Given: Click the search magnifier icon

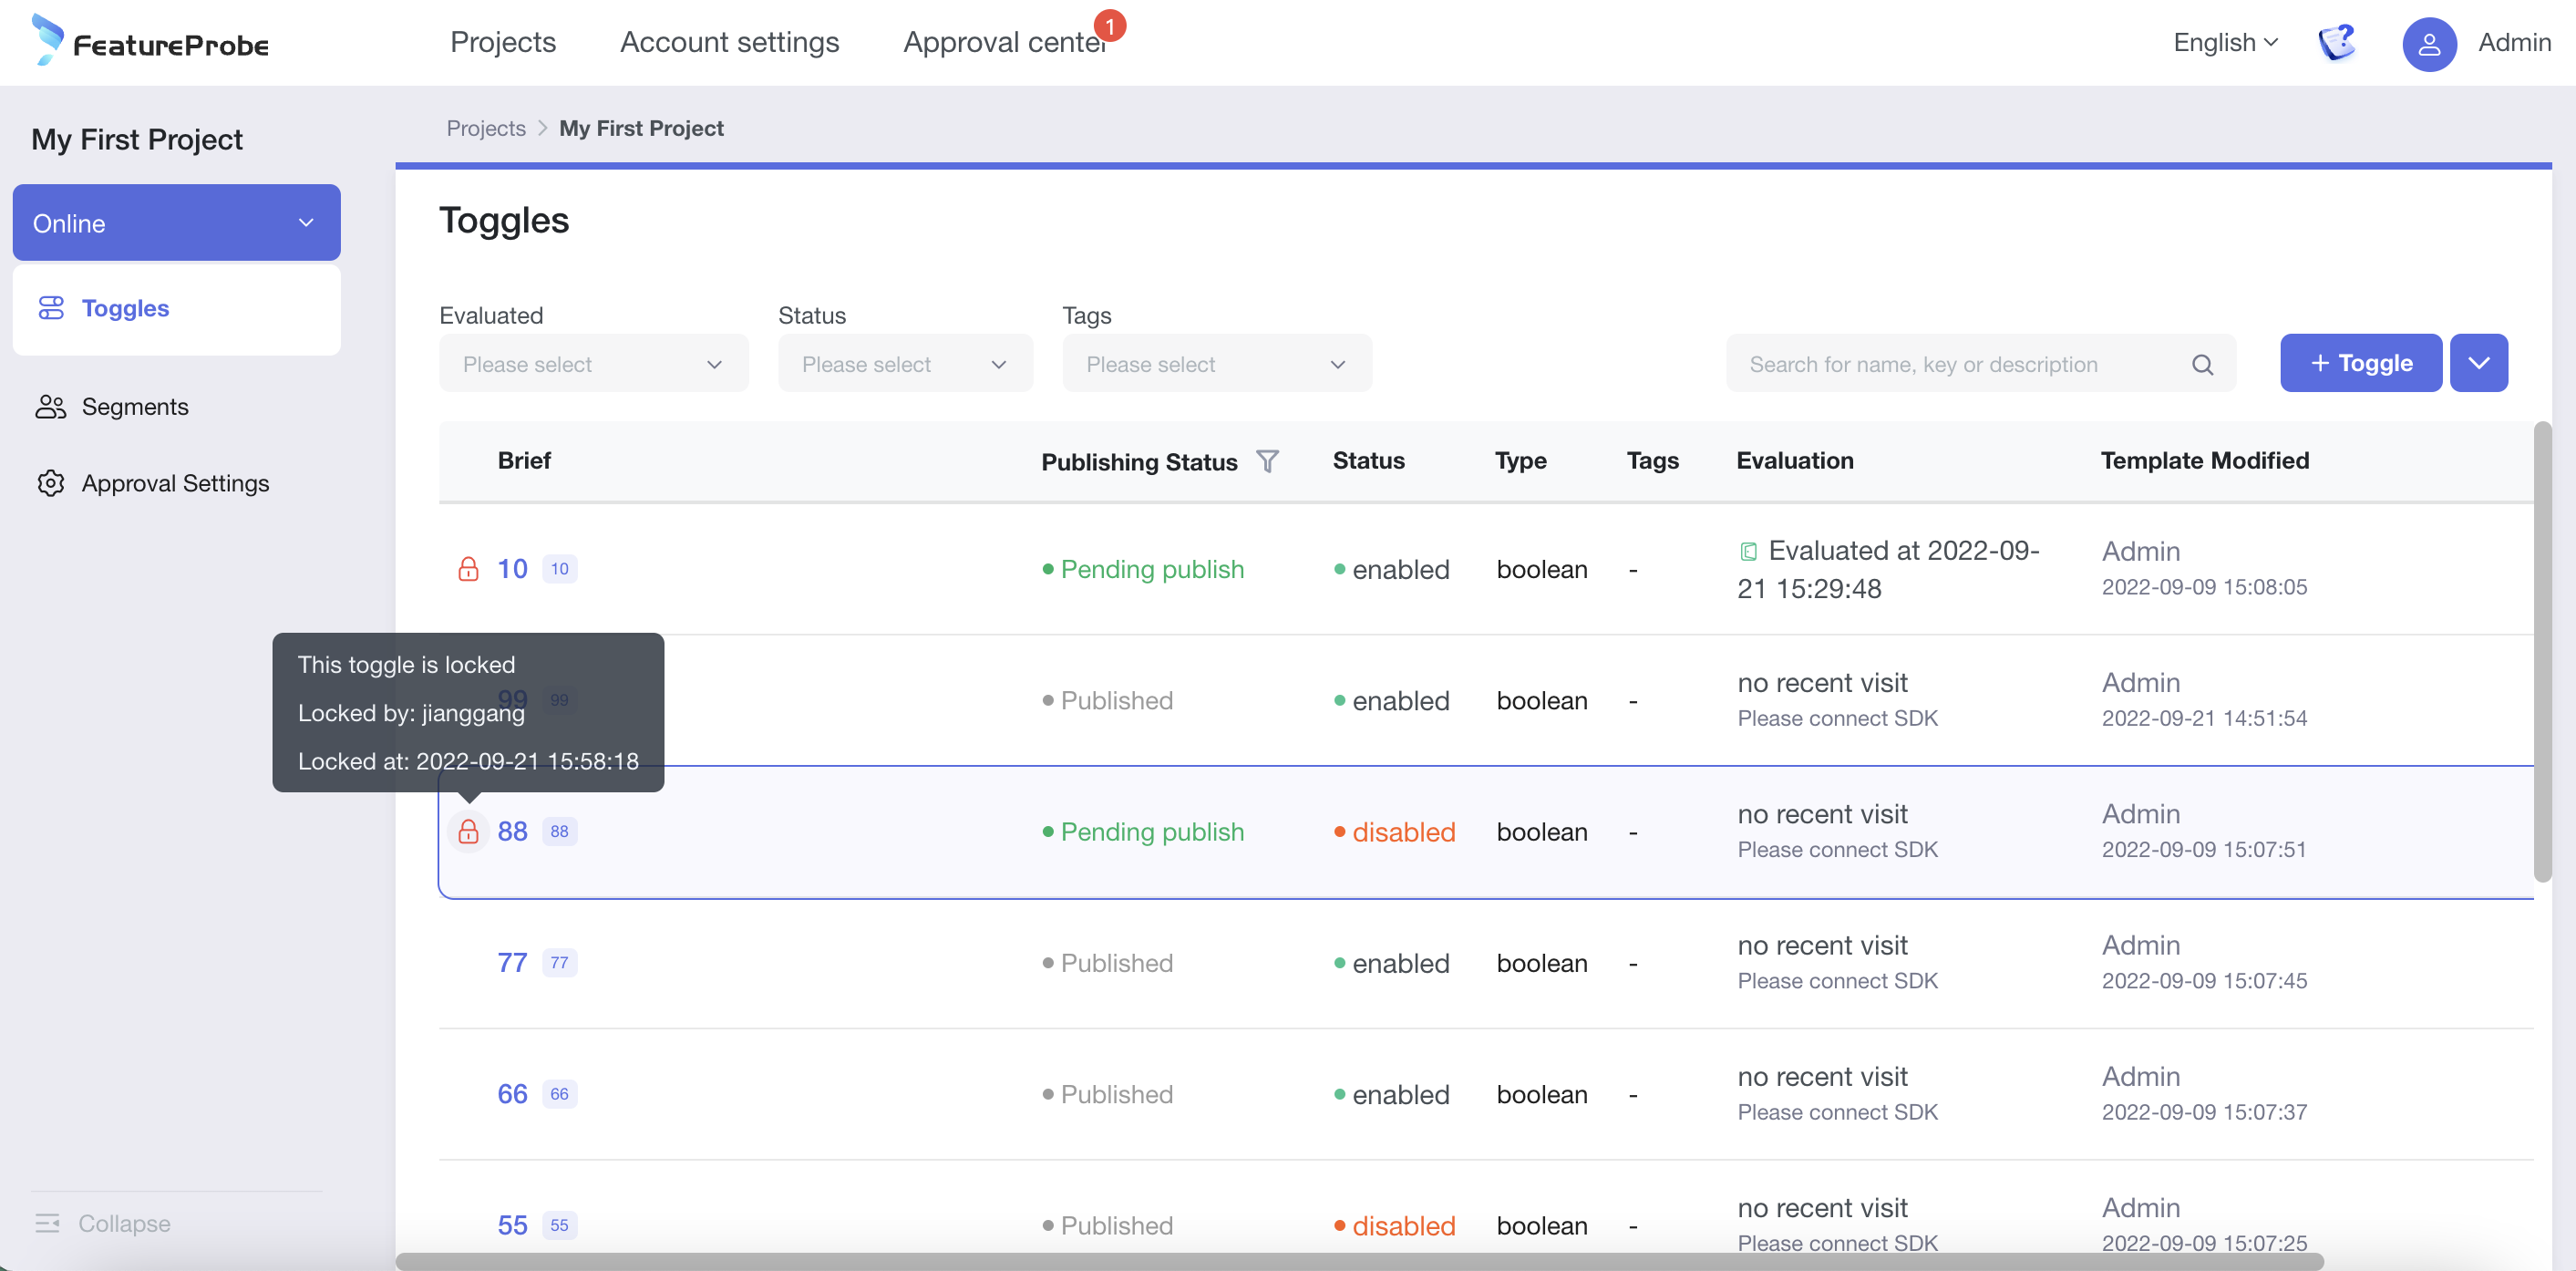Looking at the screenshot, I should (x=2202, y=364).
